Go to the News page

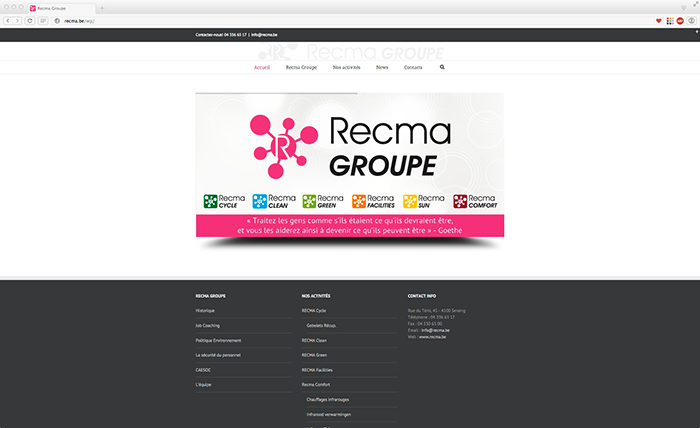382,67
